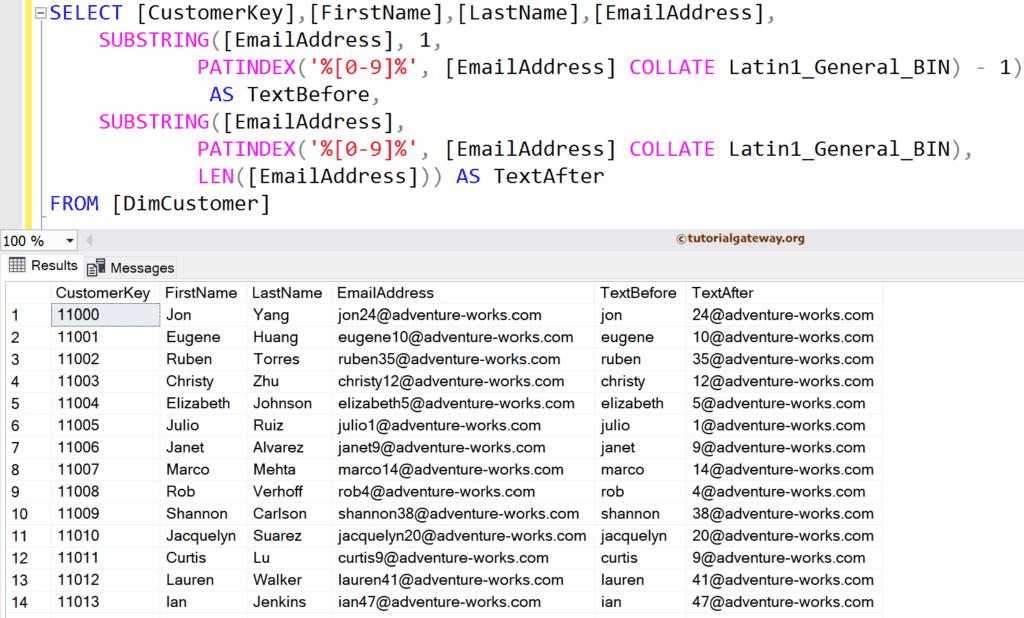Open the Messages tab
The image size is (1024, 618).
pyautogui.click(x=141, y=268)
